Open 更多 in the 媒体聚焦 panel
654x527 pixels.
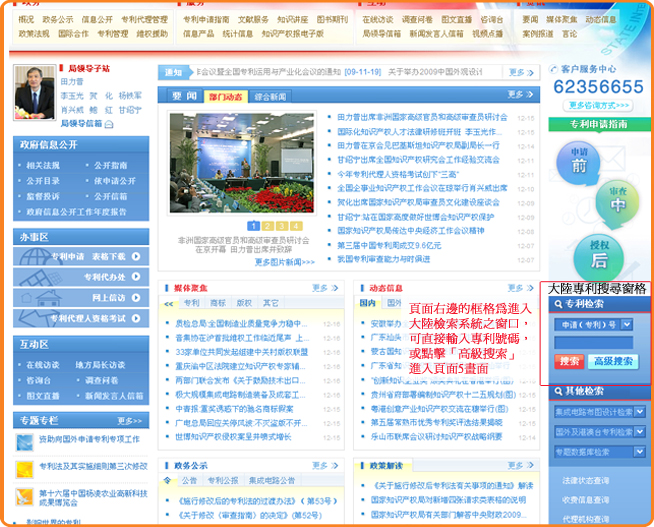pyautogui.click(x=325, y=288)
